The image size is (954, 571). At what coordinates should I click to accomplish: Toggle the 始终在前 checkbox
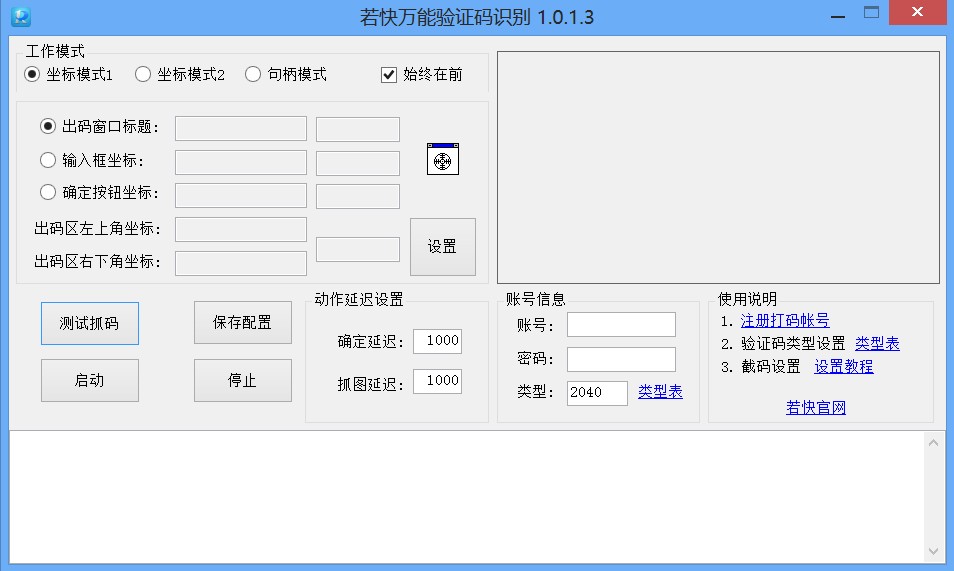click(389, 75)
